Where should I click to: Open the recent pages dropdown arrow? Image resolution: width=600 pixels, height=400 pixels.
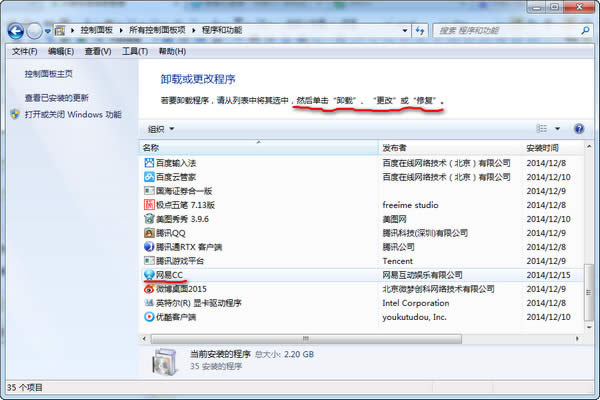(x=47, y=31)
